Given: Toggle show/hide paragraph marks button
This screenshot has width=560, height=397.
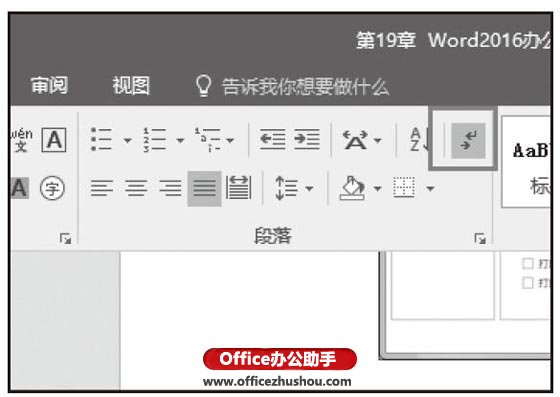Looking at the screenshot, I should (468, 141).
